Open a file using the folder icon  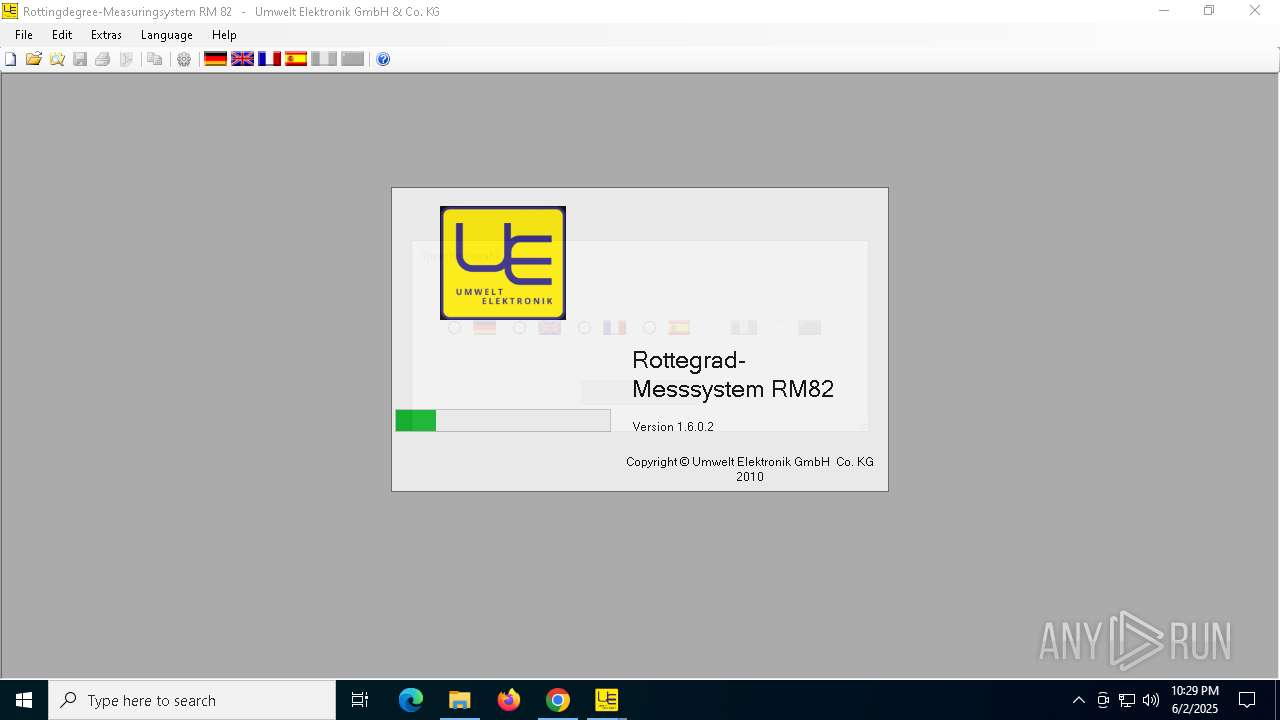[34, 59]
